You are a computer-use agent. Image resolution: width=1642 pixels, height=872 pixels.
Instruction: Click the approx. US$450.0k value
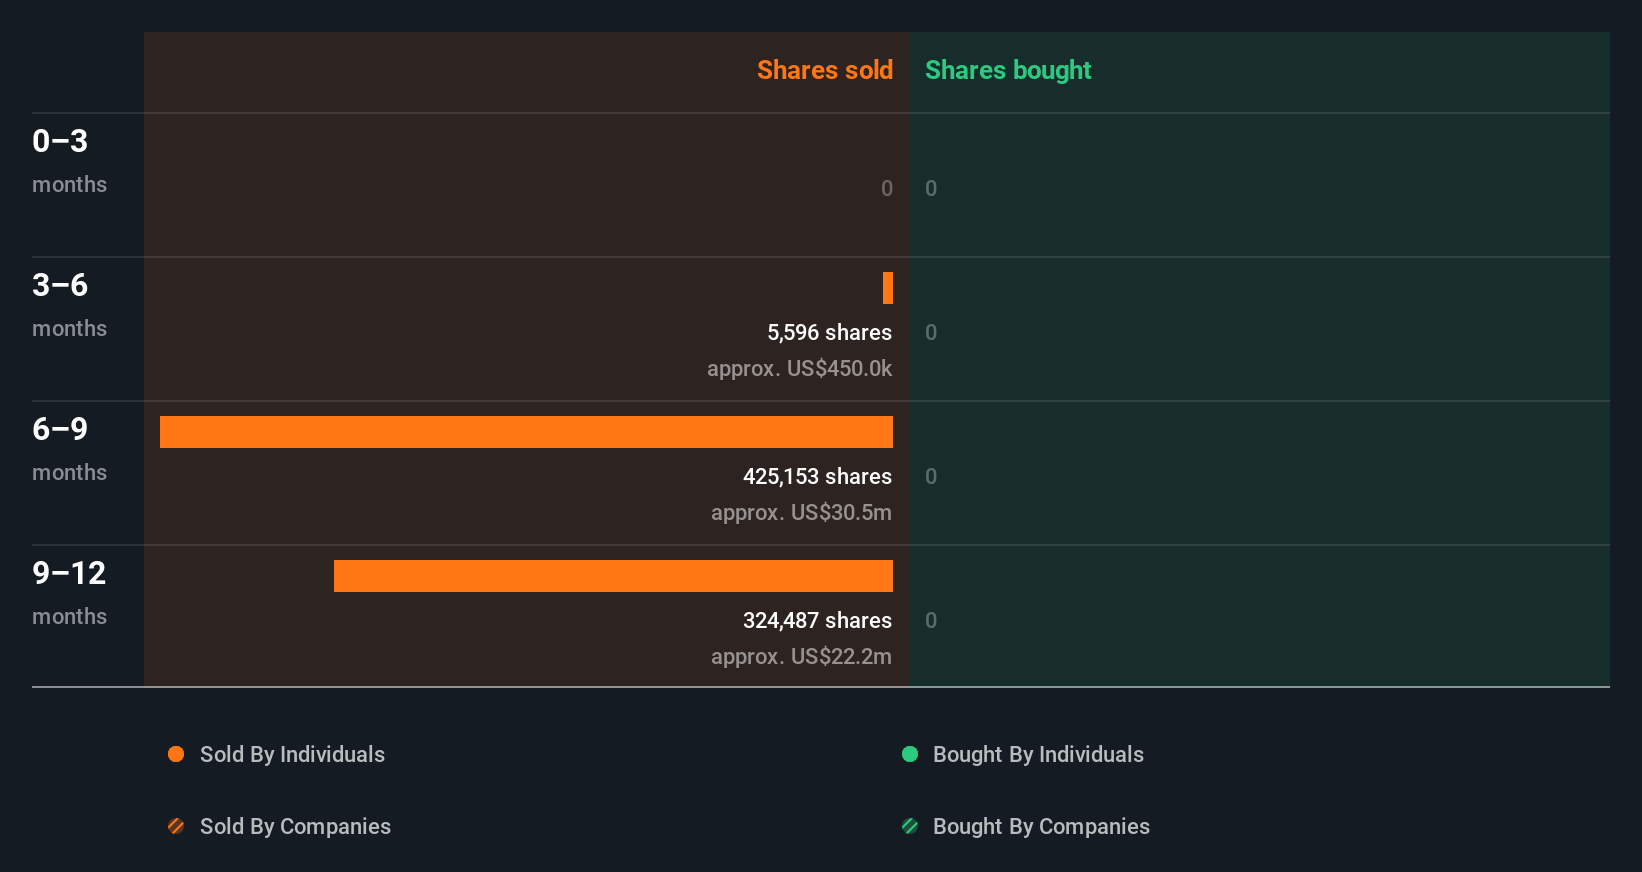click(x=799, y=368)
